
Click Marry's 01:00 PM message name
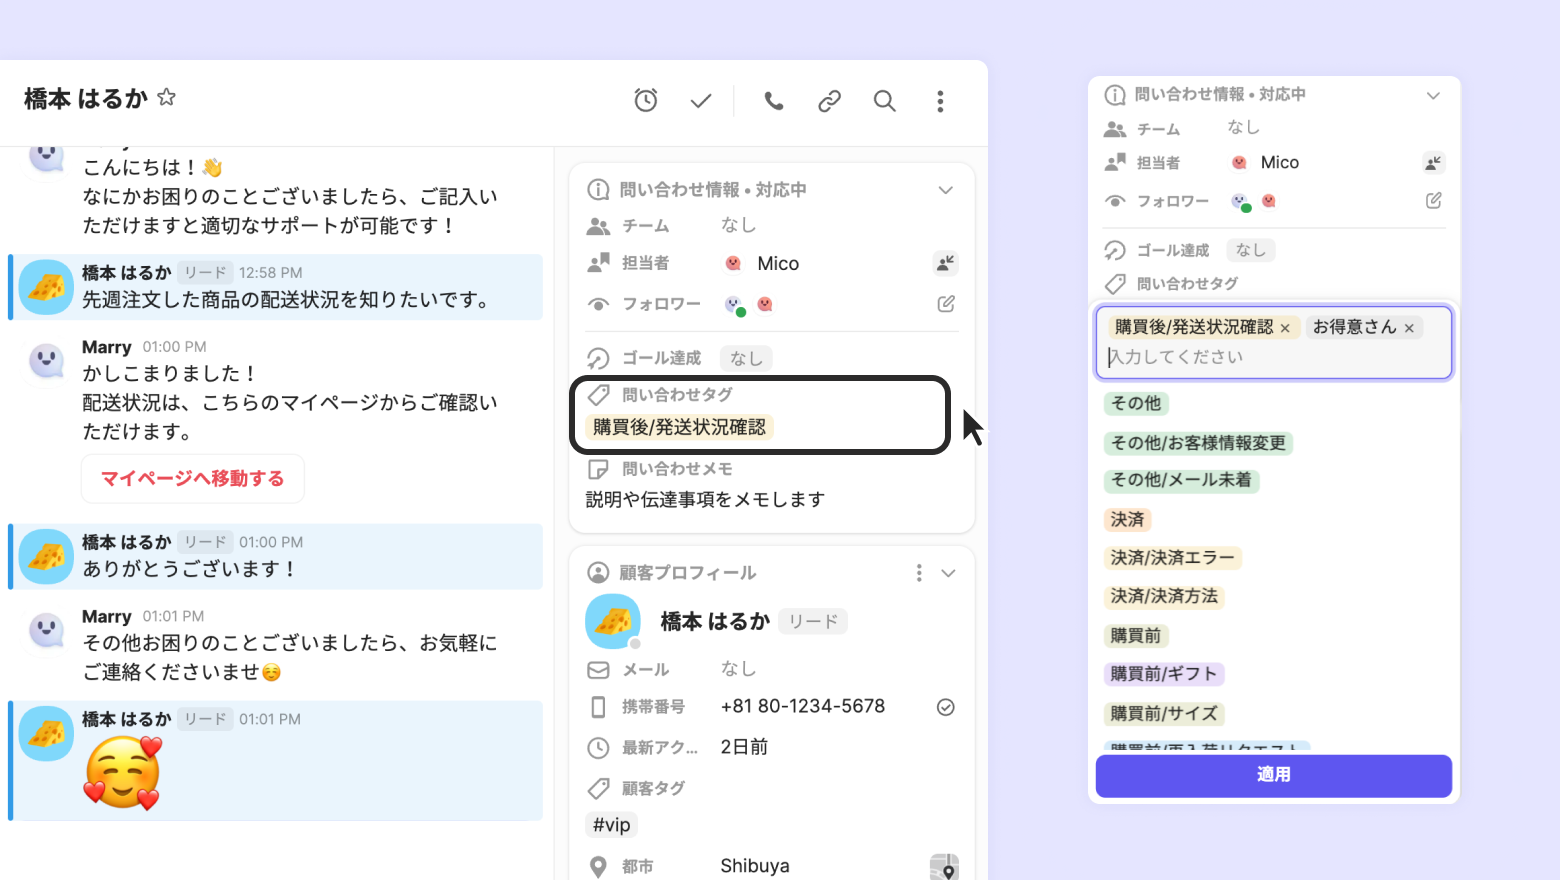(x=107, y=347)
